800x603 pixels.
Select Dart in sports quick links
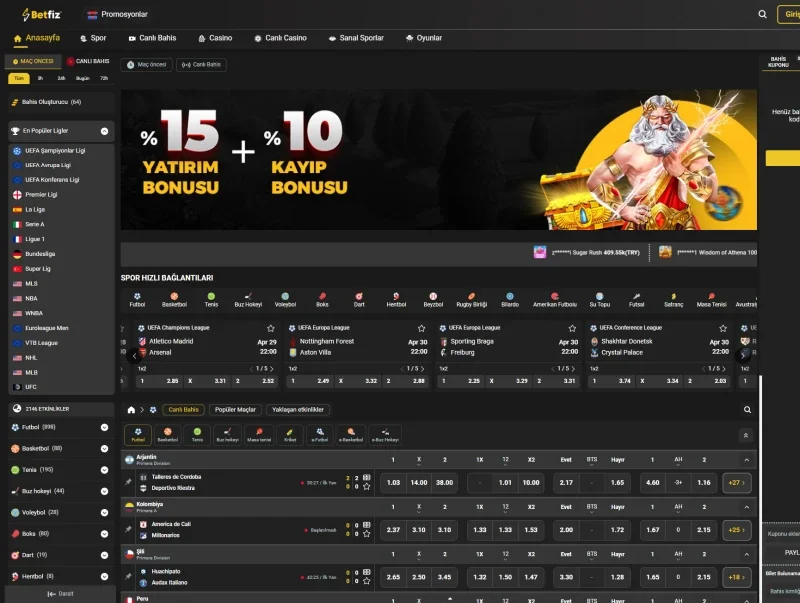(359, 300)
